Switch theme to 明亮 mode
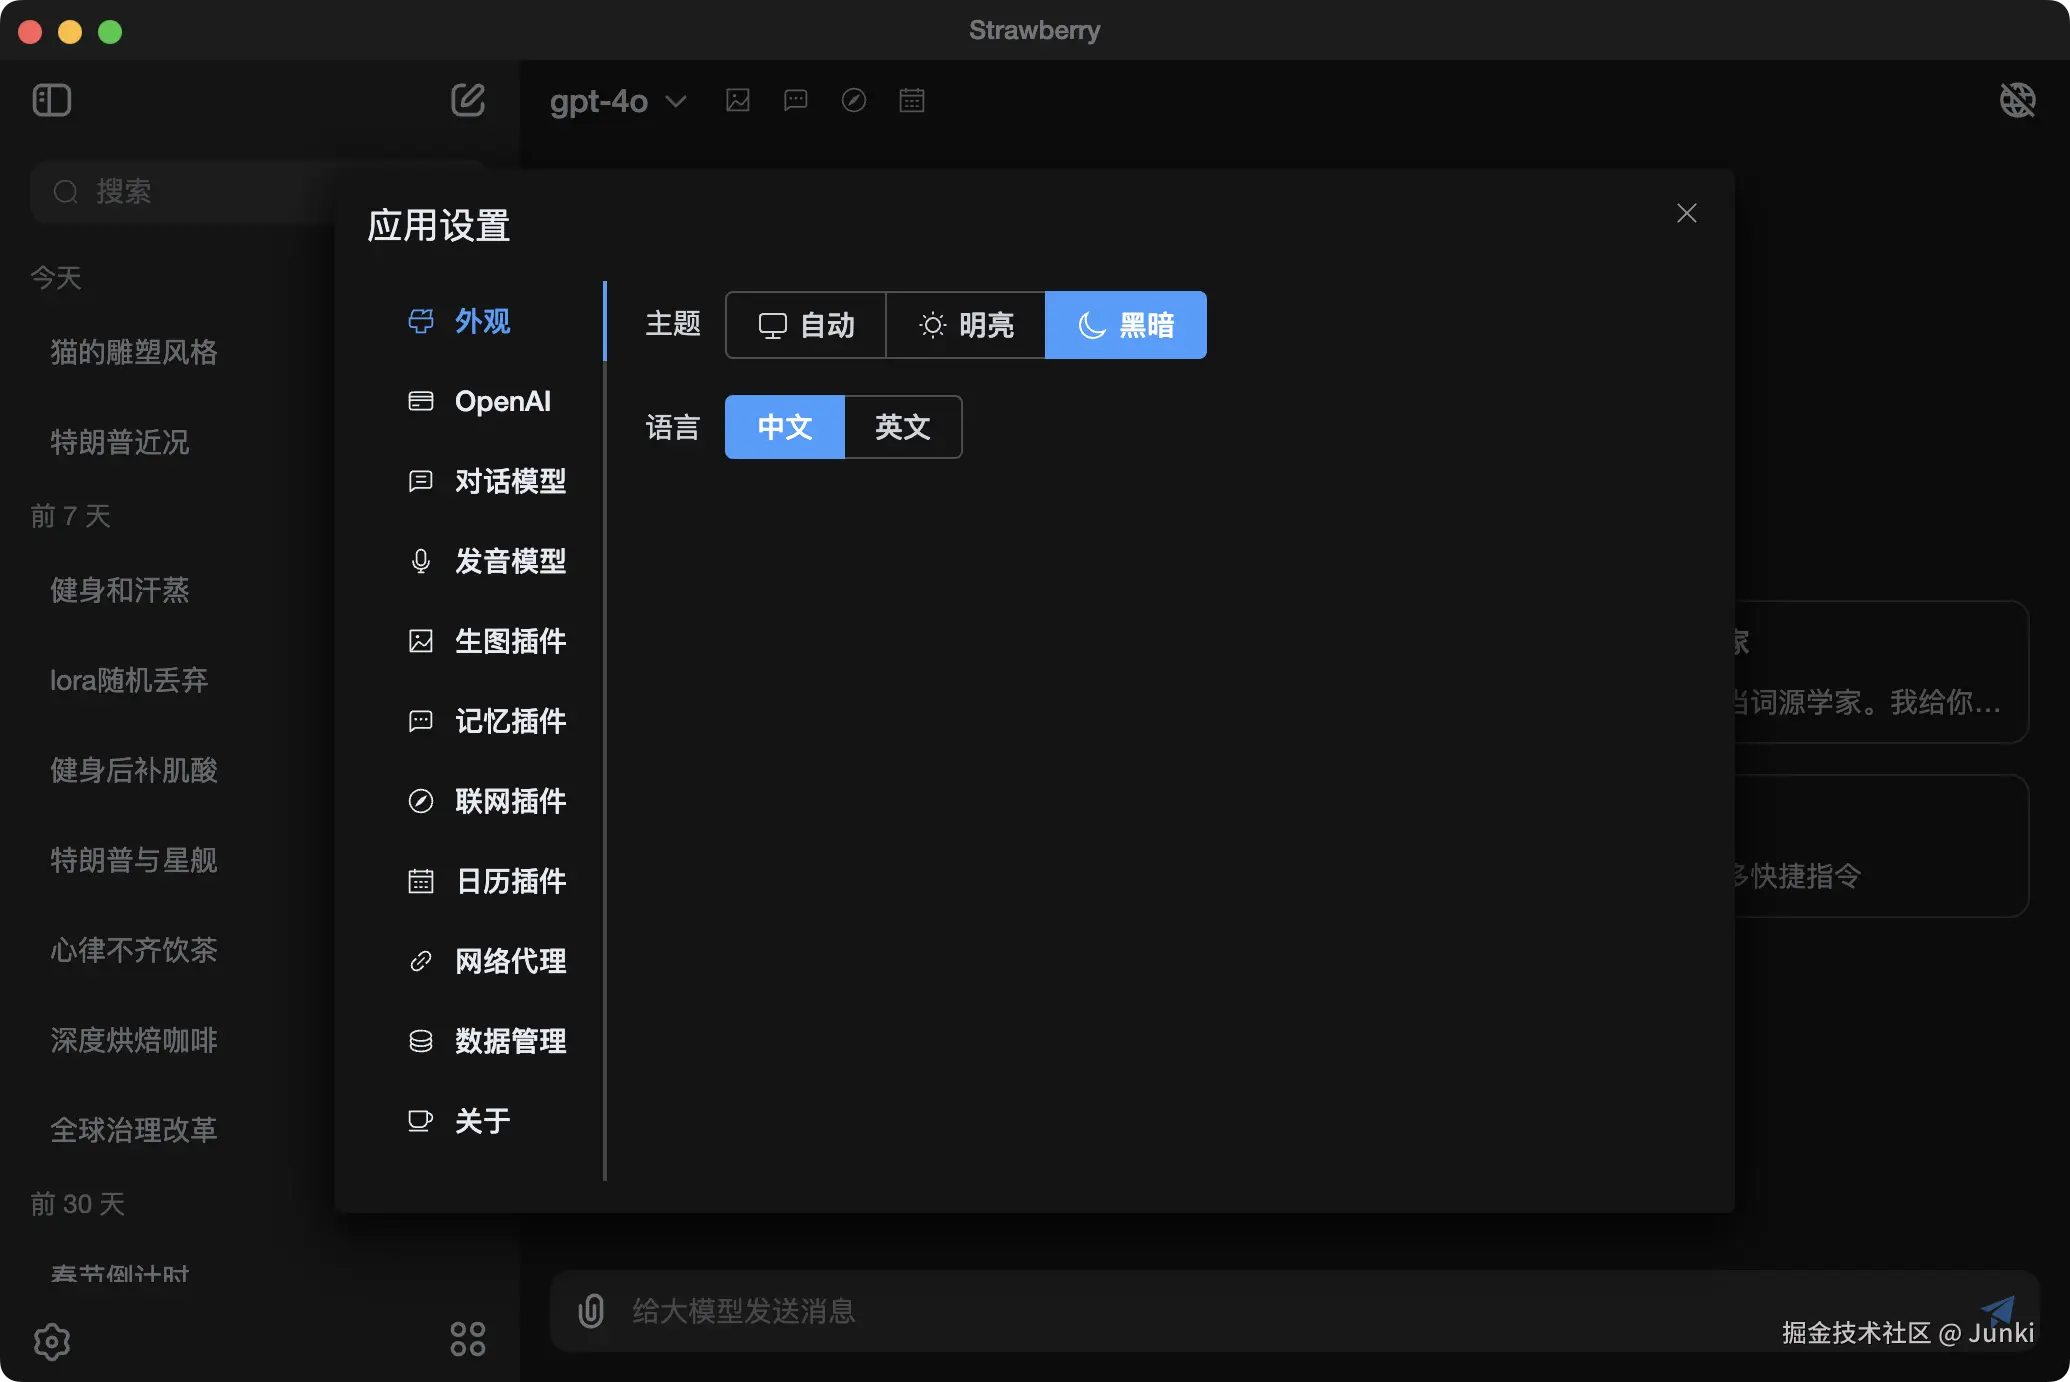Viewport: 2070px width, 1382px height. [966, 325]
